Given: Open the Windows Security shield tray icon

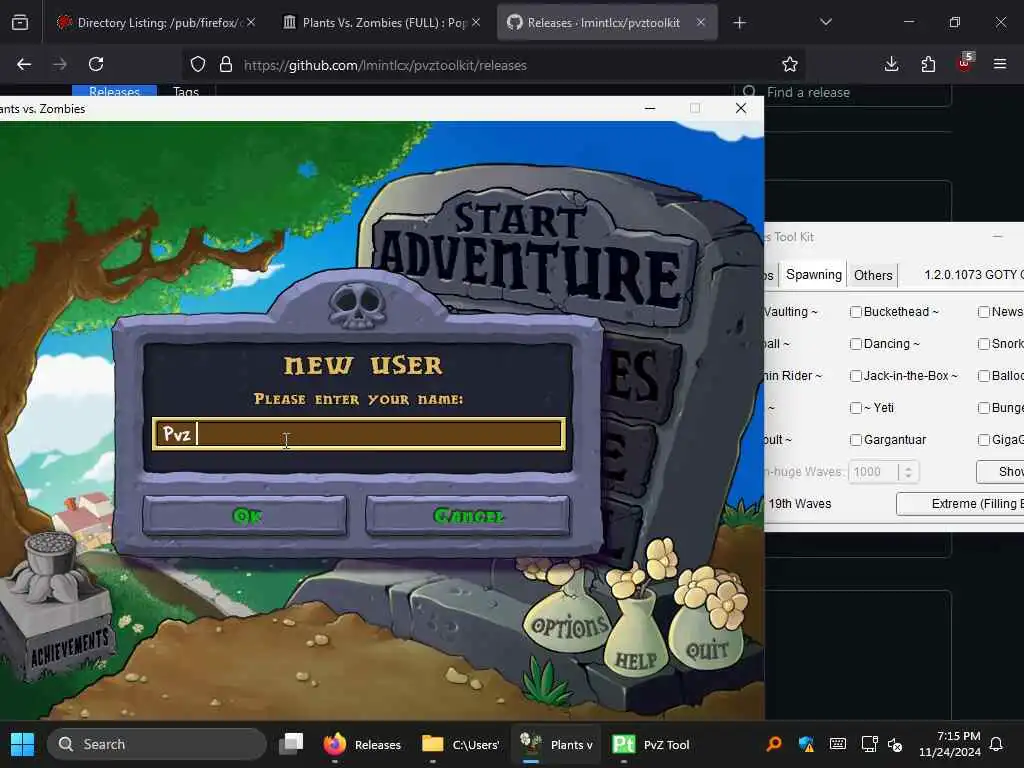Looking at the screenshot, I should (806, 744).
